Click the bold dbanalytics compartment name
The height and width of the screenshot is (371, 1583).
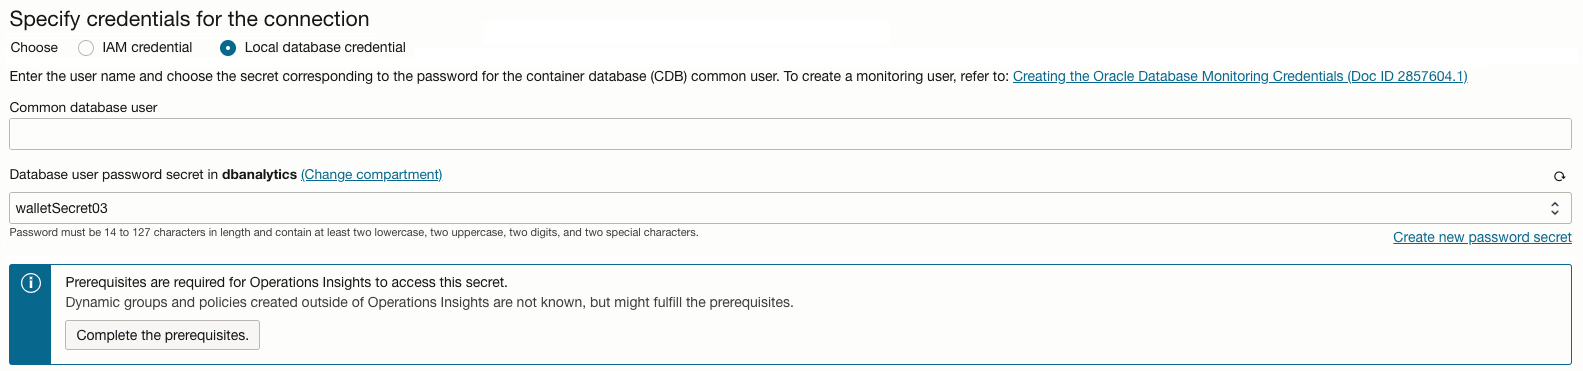pyautogui.click(x=259, y=174)
